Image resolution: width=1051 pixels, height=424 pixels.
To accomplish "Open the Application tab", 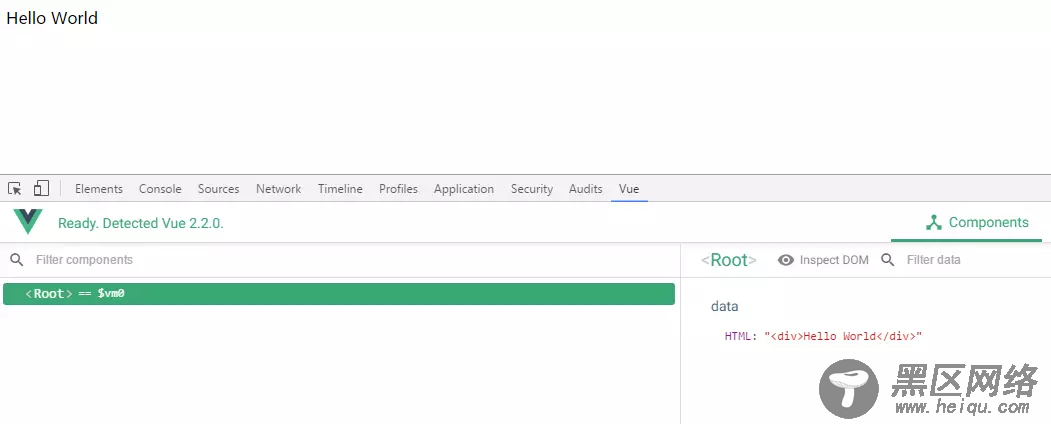I will (x=464, y=189).
